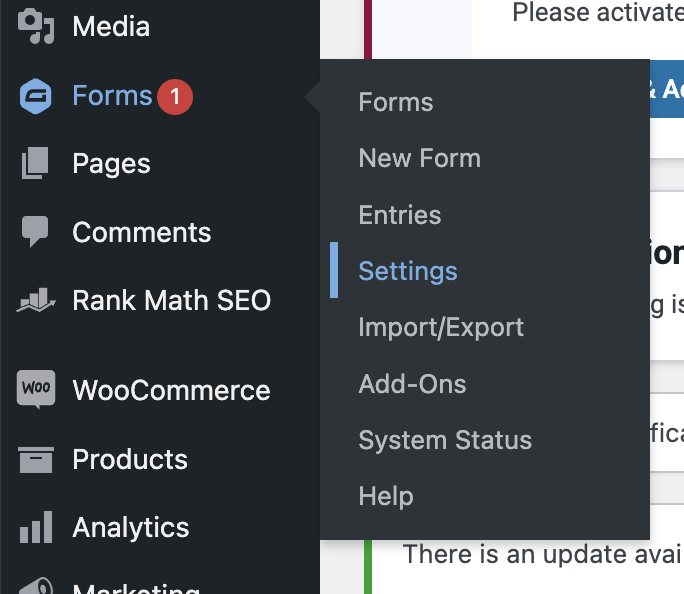Go to Settings in the Forms submenu
Screen dimensions: 684x594
(x=408, y=271)
